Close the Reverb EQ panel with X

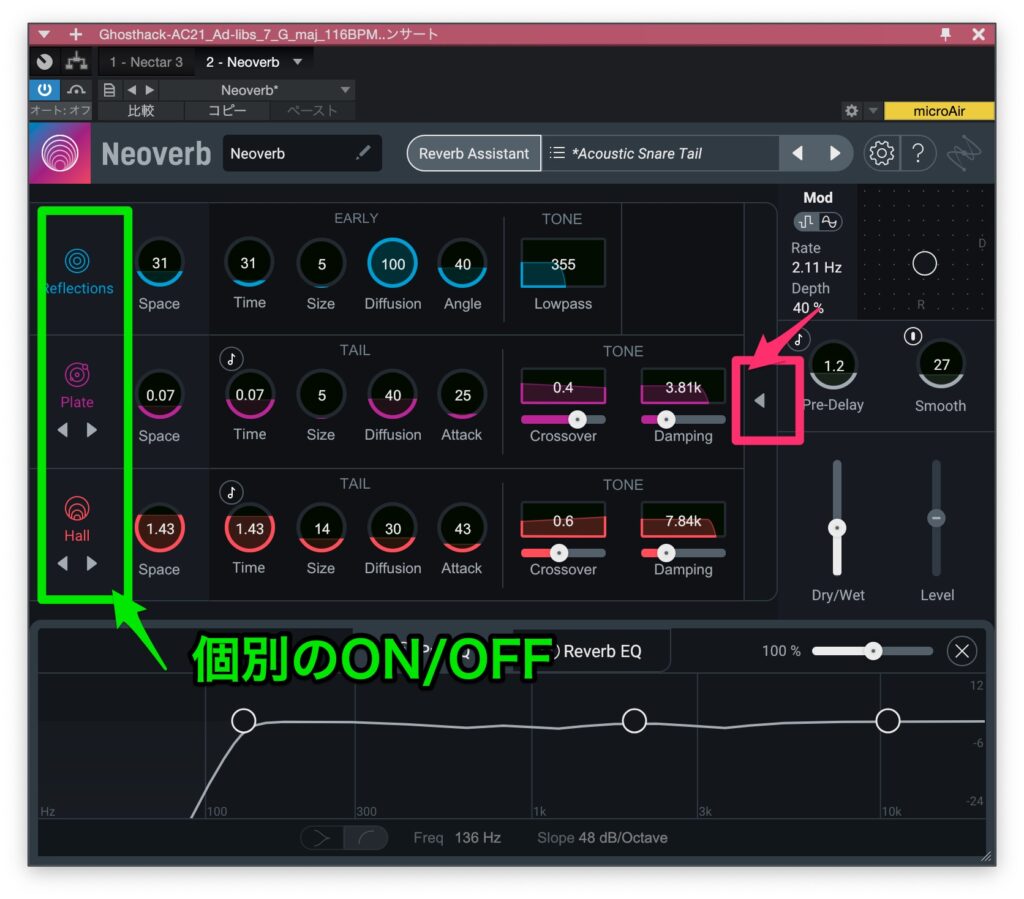(961, 651)
